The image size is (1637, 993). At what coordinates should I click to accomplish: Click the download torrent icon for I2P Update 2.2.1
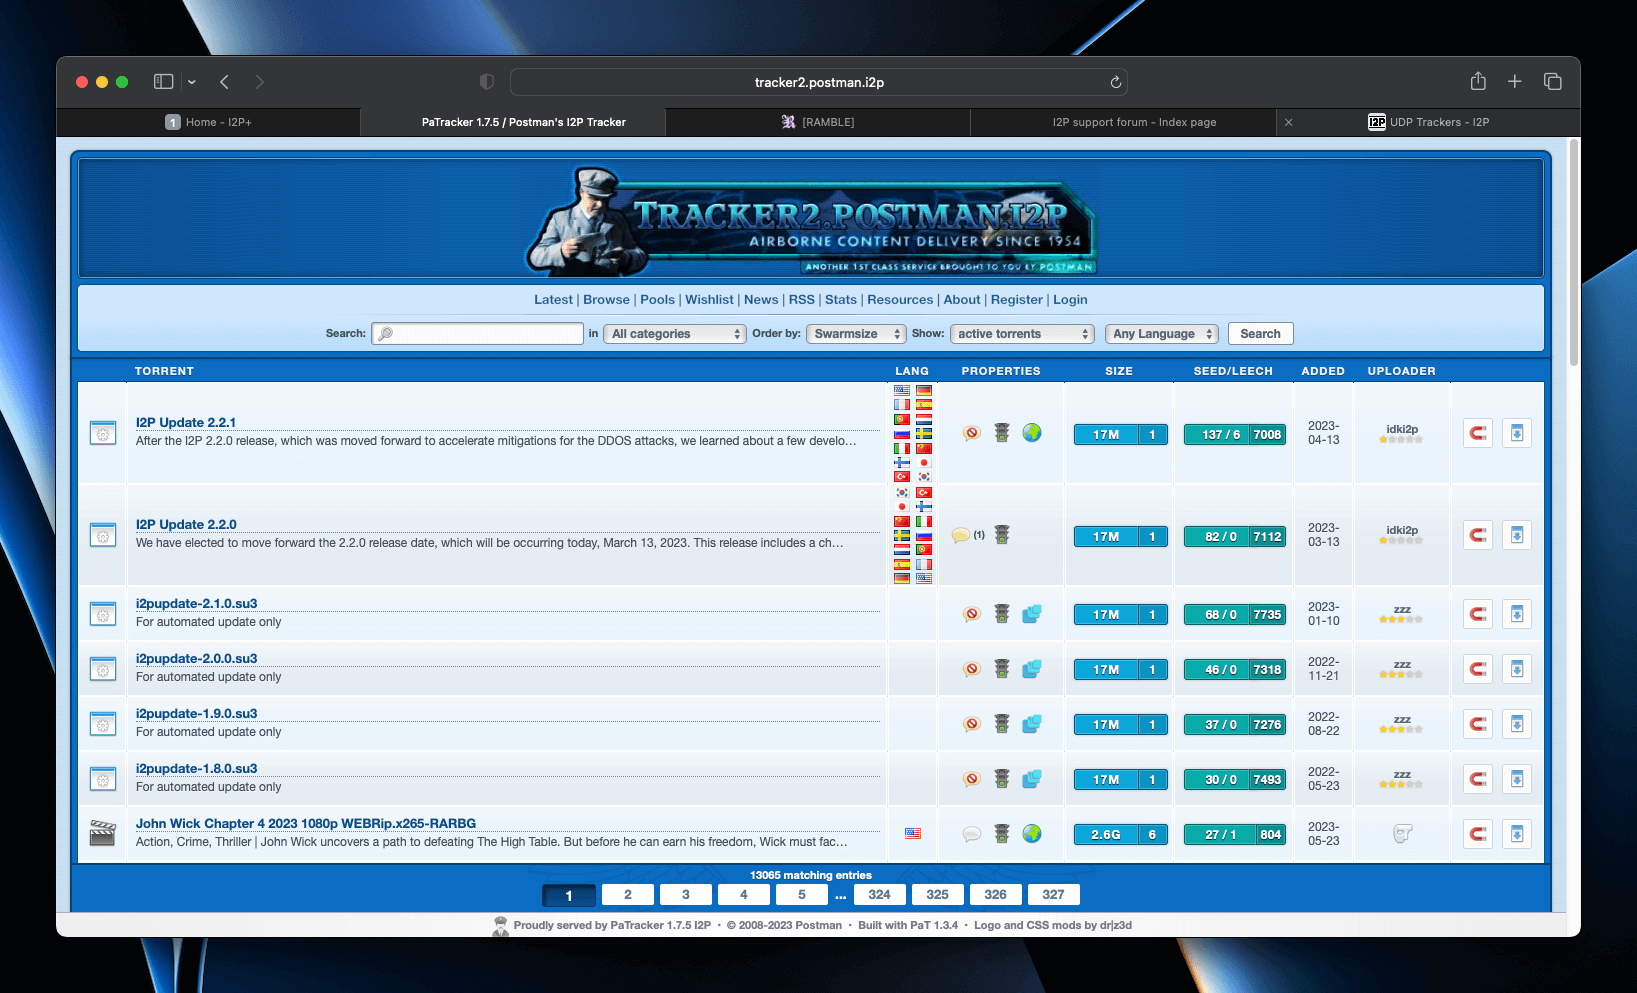tap(1517, 433)
